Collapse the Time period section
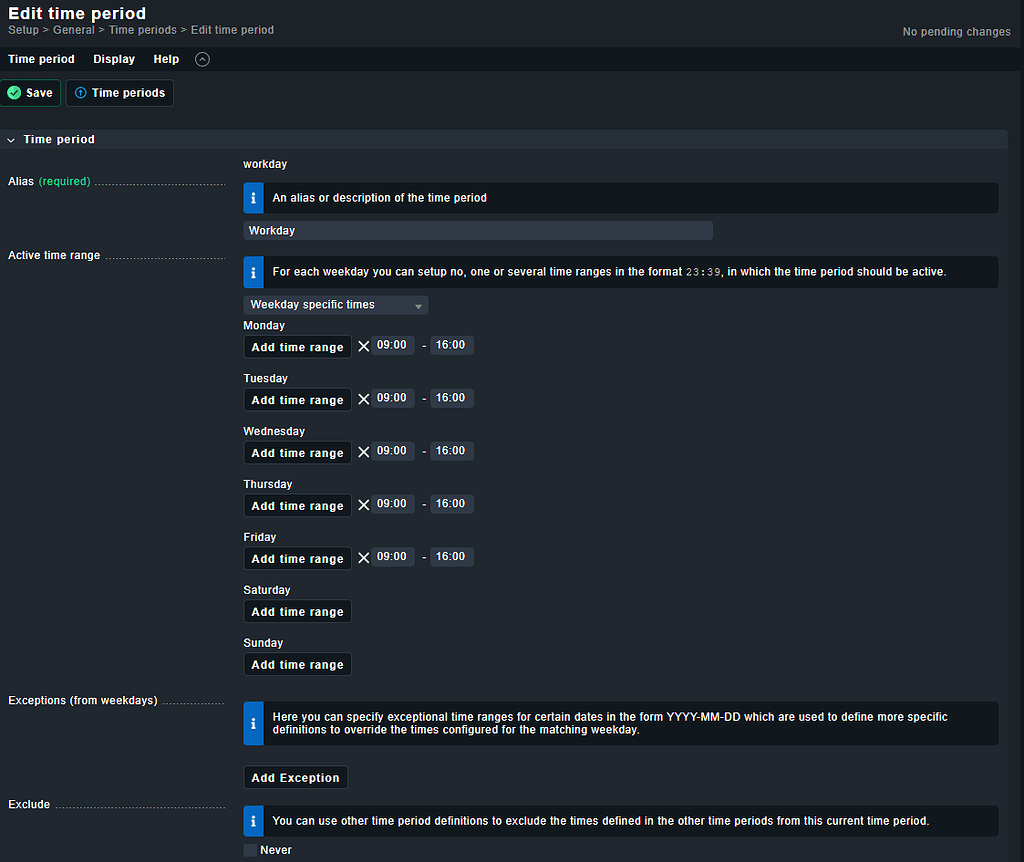 point(12,140)
